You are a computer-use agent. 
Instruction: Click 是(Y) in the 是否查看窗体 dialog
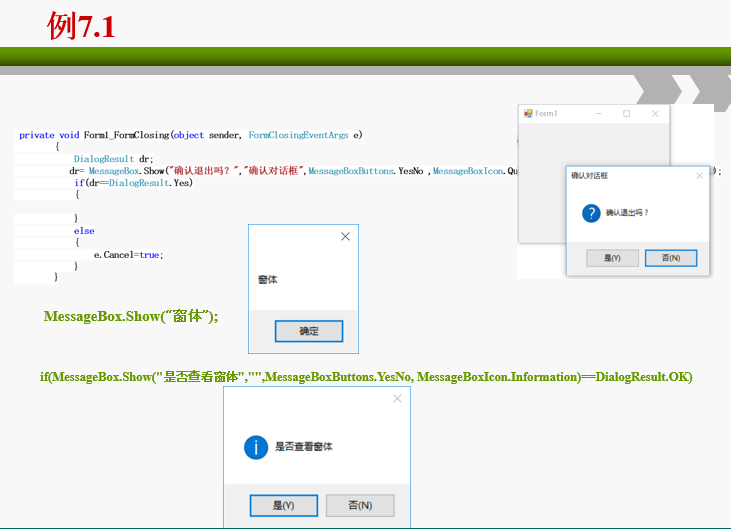[283, 506]
